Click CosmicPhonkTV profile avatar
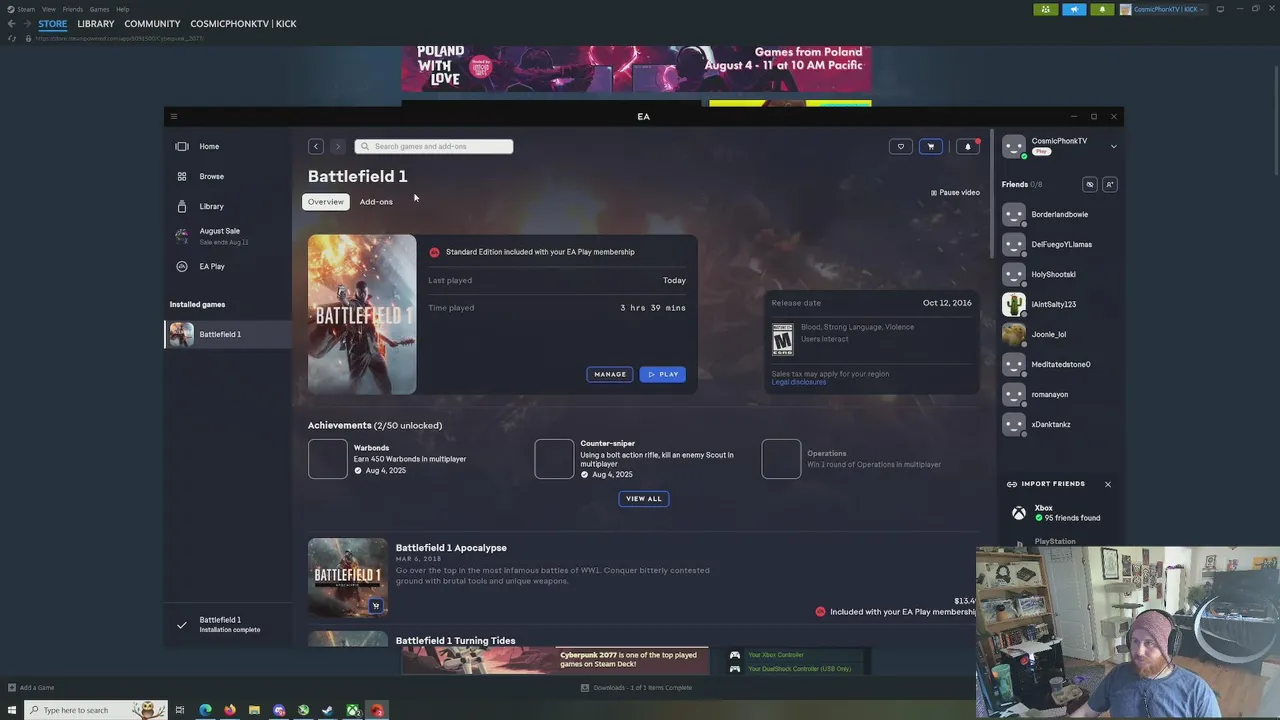1280x720 pixels. click(x=1014, y=146)
